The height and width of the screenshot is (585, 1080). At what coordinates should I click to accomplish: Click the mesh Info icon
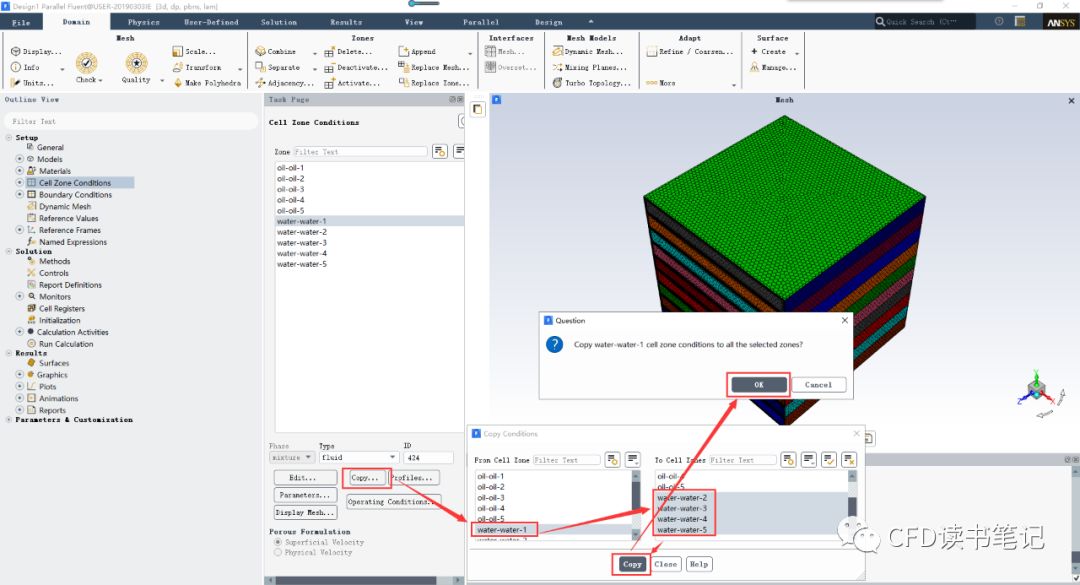[x=16, y=68]
